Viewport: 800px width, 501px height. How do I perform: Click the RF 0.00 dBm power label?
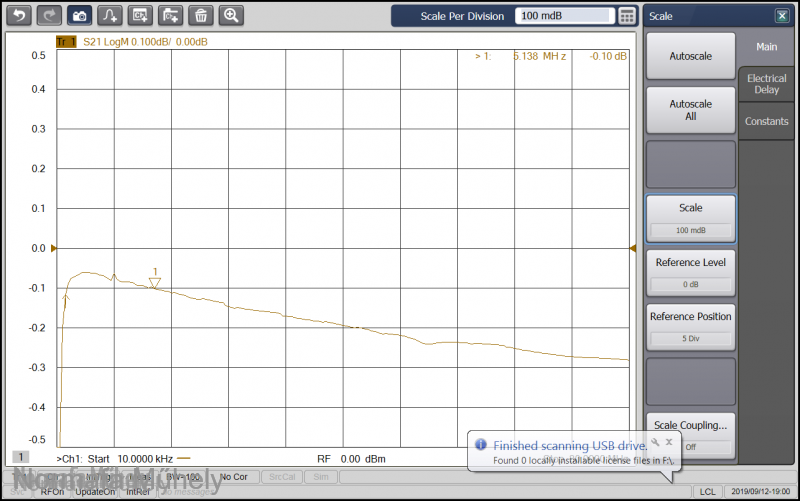[351, 459]
